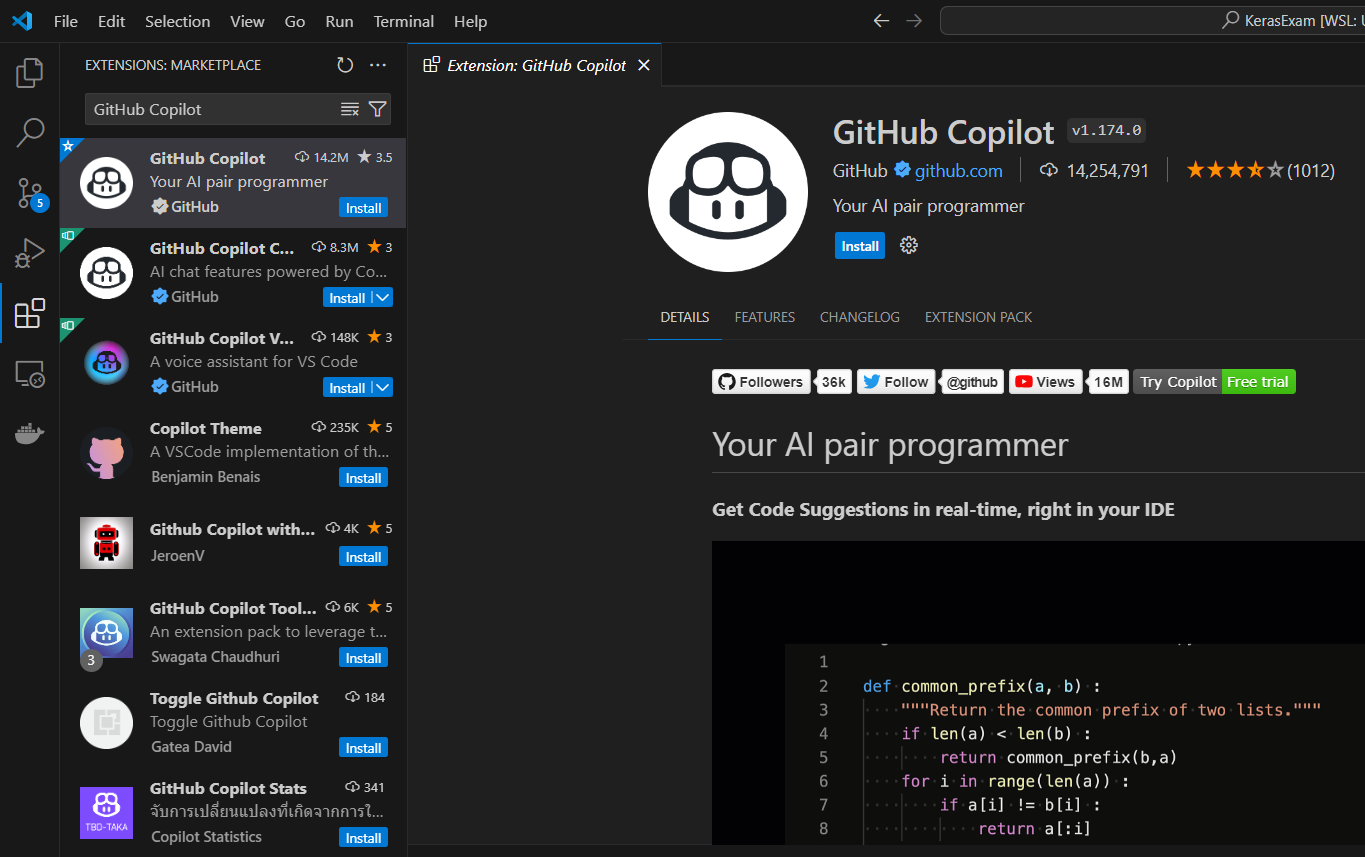Open the Search view
The height and width of the screenshot is (857, 1365).
(29, 132)
